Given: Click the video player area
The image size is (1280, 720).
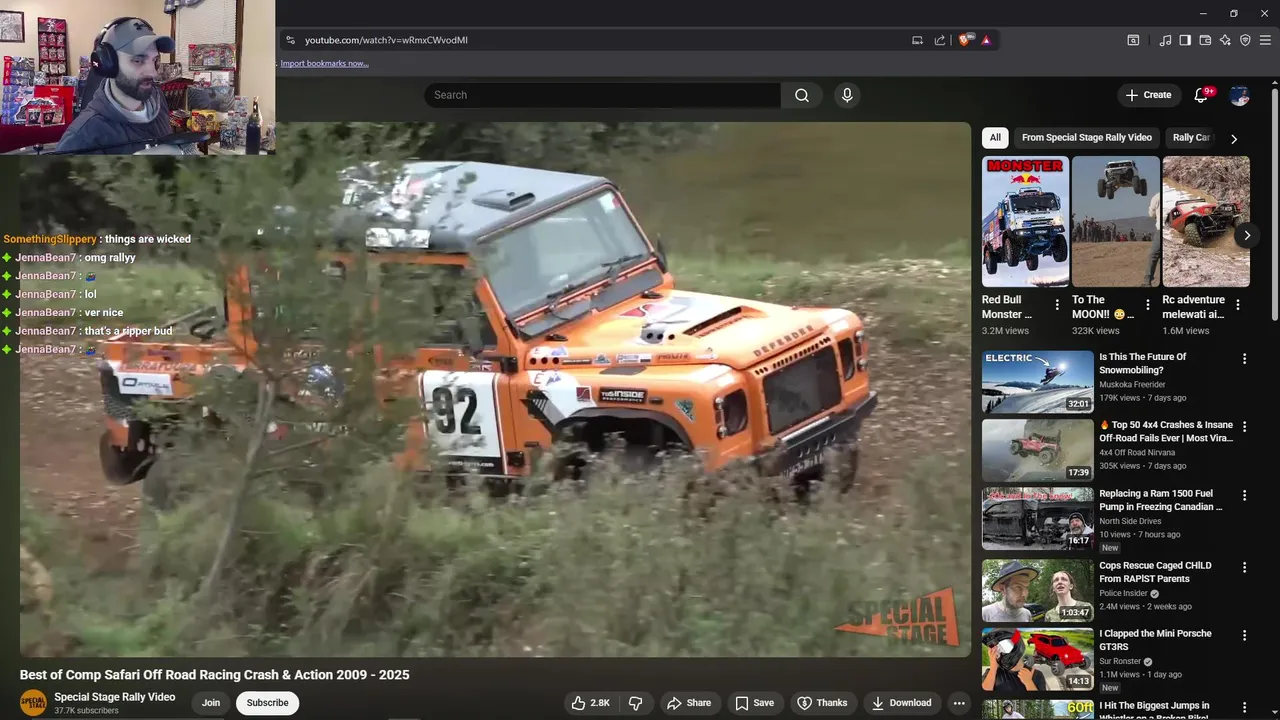Looking at the screenshot, I should [495, 390].
